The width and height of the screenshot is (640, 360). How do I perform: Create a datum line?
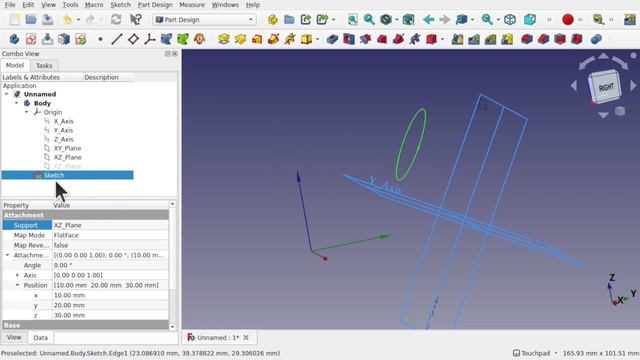[117, 39]
